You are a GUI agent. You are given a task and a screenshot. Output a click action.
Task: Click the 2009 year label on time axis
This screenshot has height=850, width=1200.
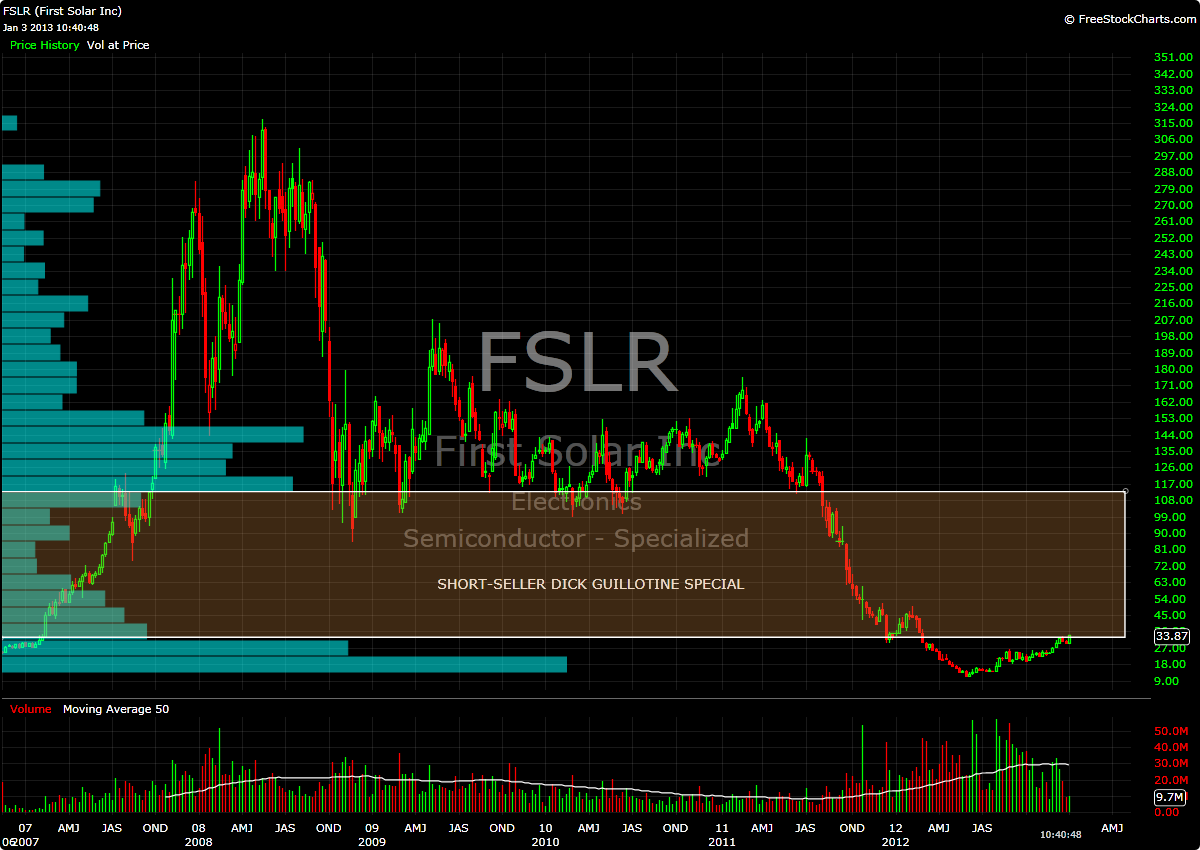point(372,842)
